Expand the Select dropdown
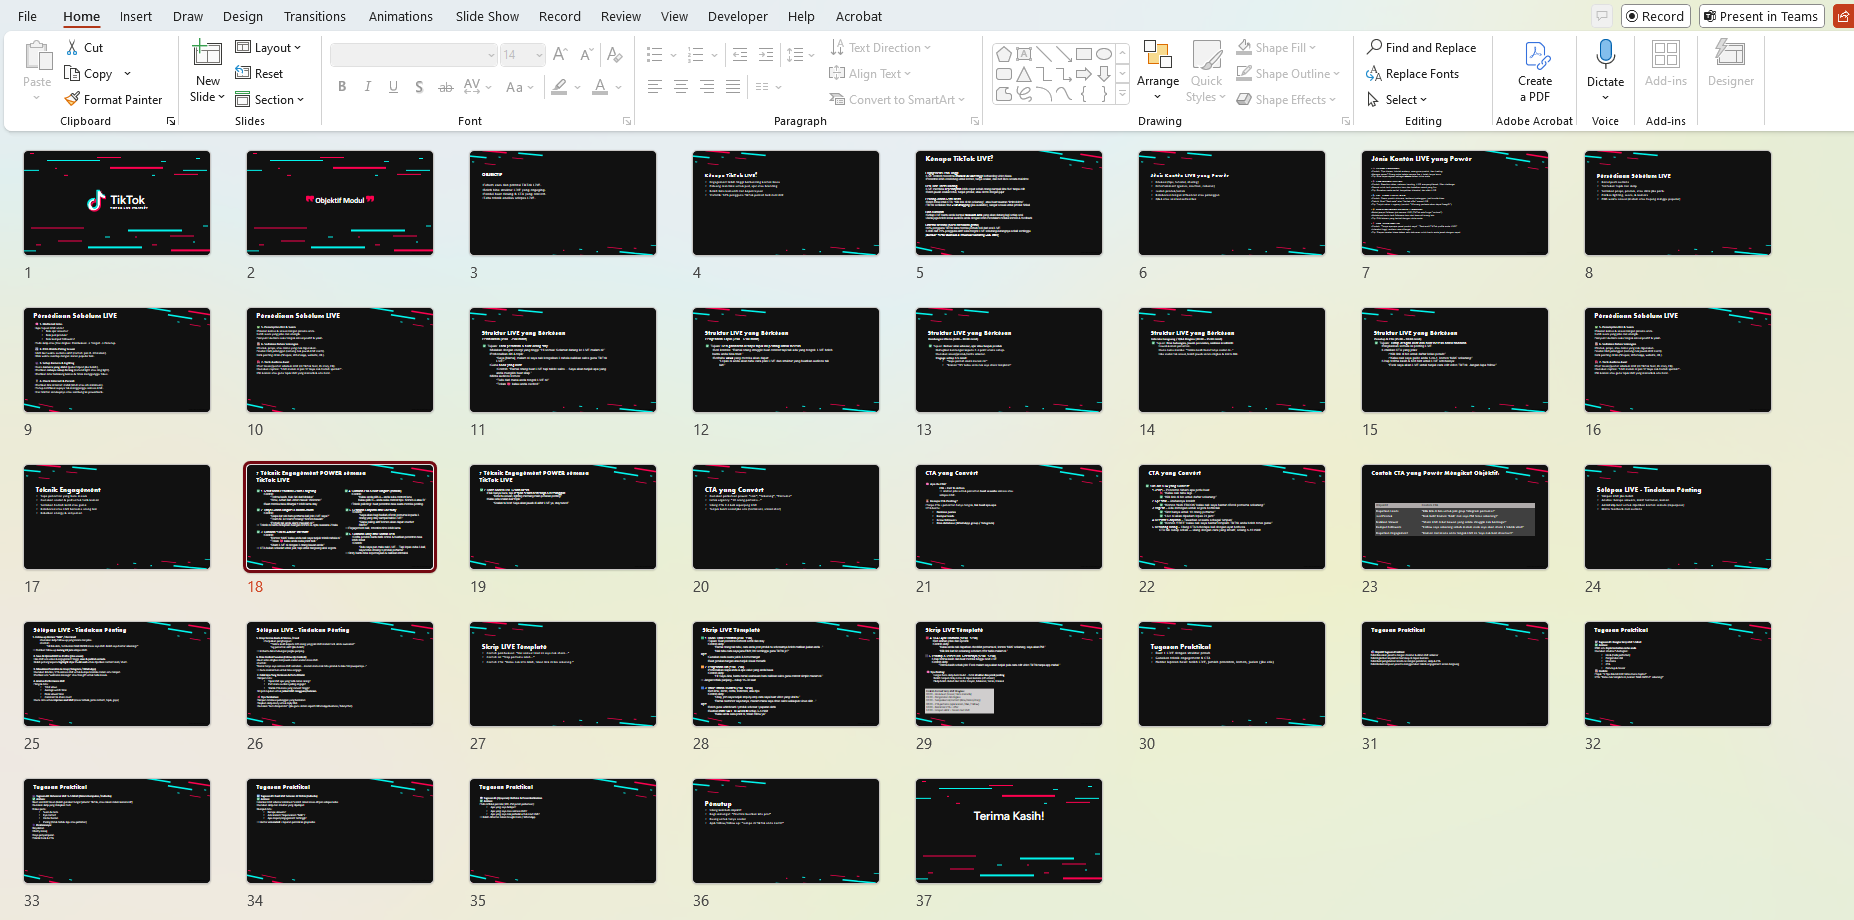 pos(1397,99)
